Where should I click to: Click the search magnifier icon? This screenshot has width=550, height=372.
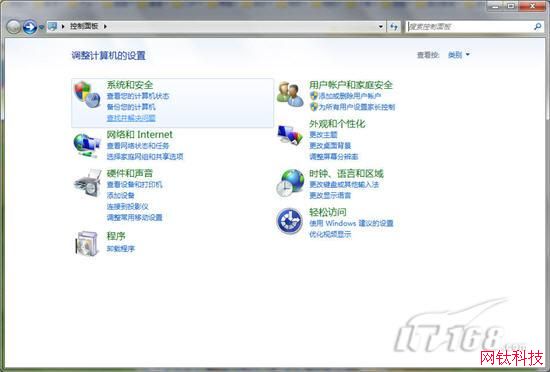click(537, 26)
